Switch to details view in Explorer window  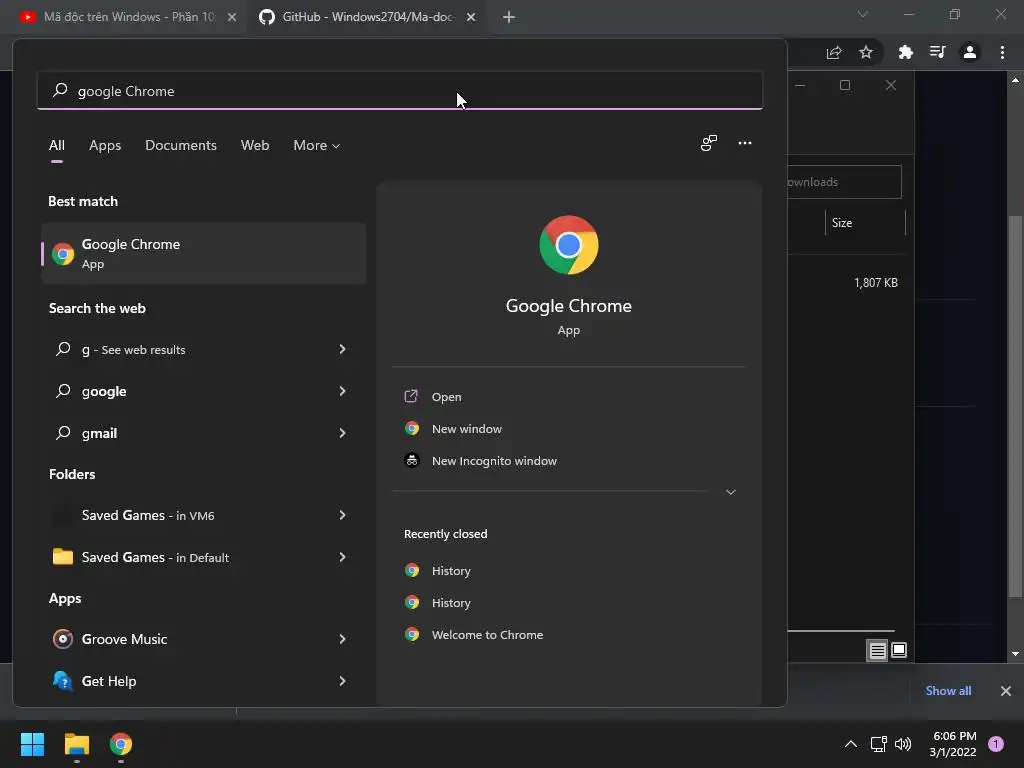click(877, 650)
